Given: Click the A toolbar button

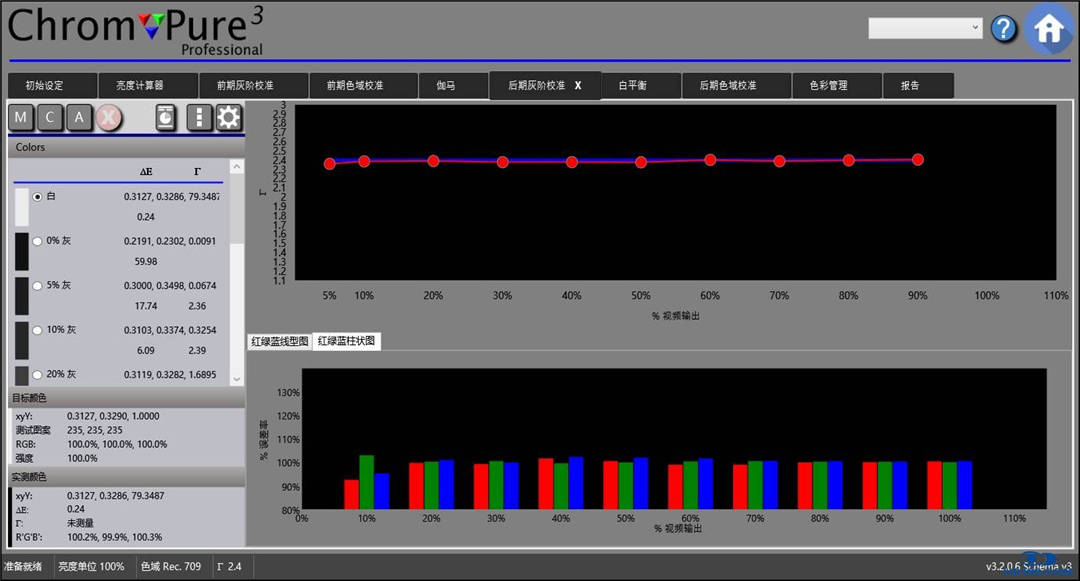Looking at the screenshot, I should tap(79, 118).
